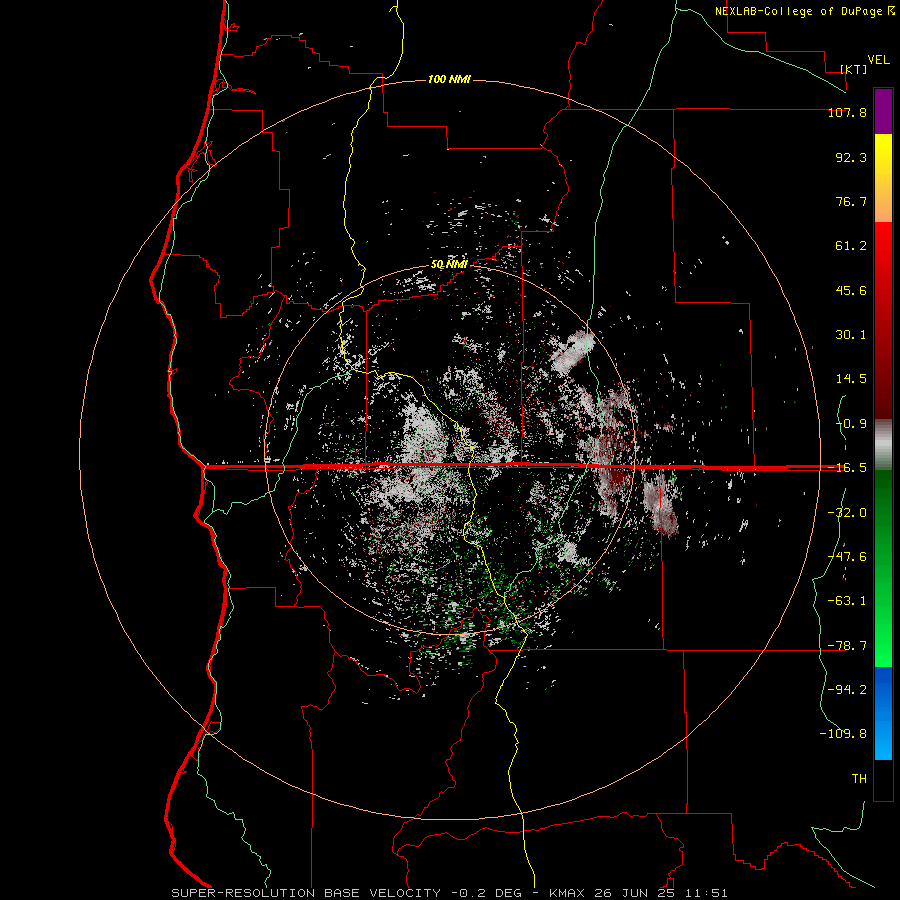Click the -109.8 velocity scale value
The height and width of the screenshot is (900, 900).
click(843, 734)
